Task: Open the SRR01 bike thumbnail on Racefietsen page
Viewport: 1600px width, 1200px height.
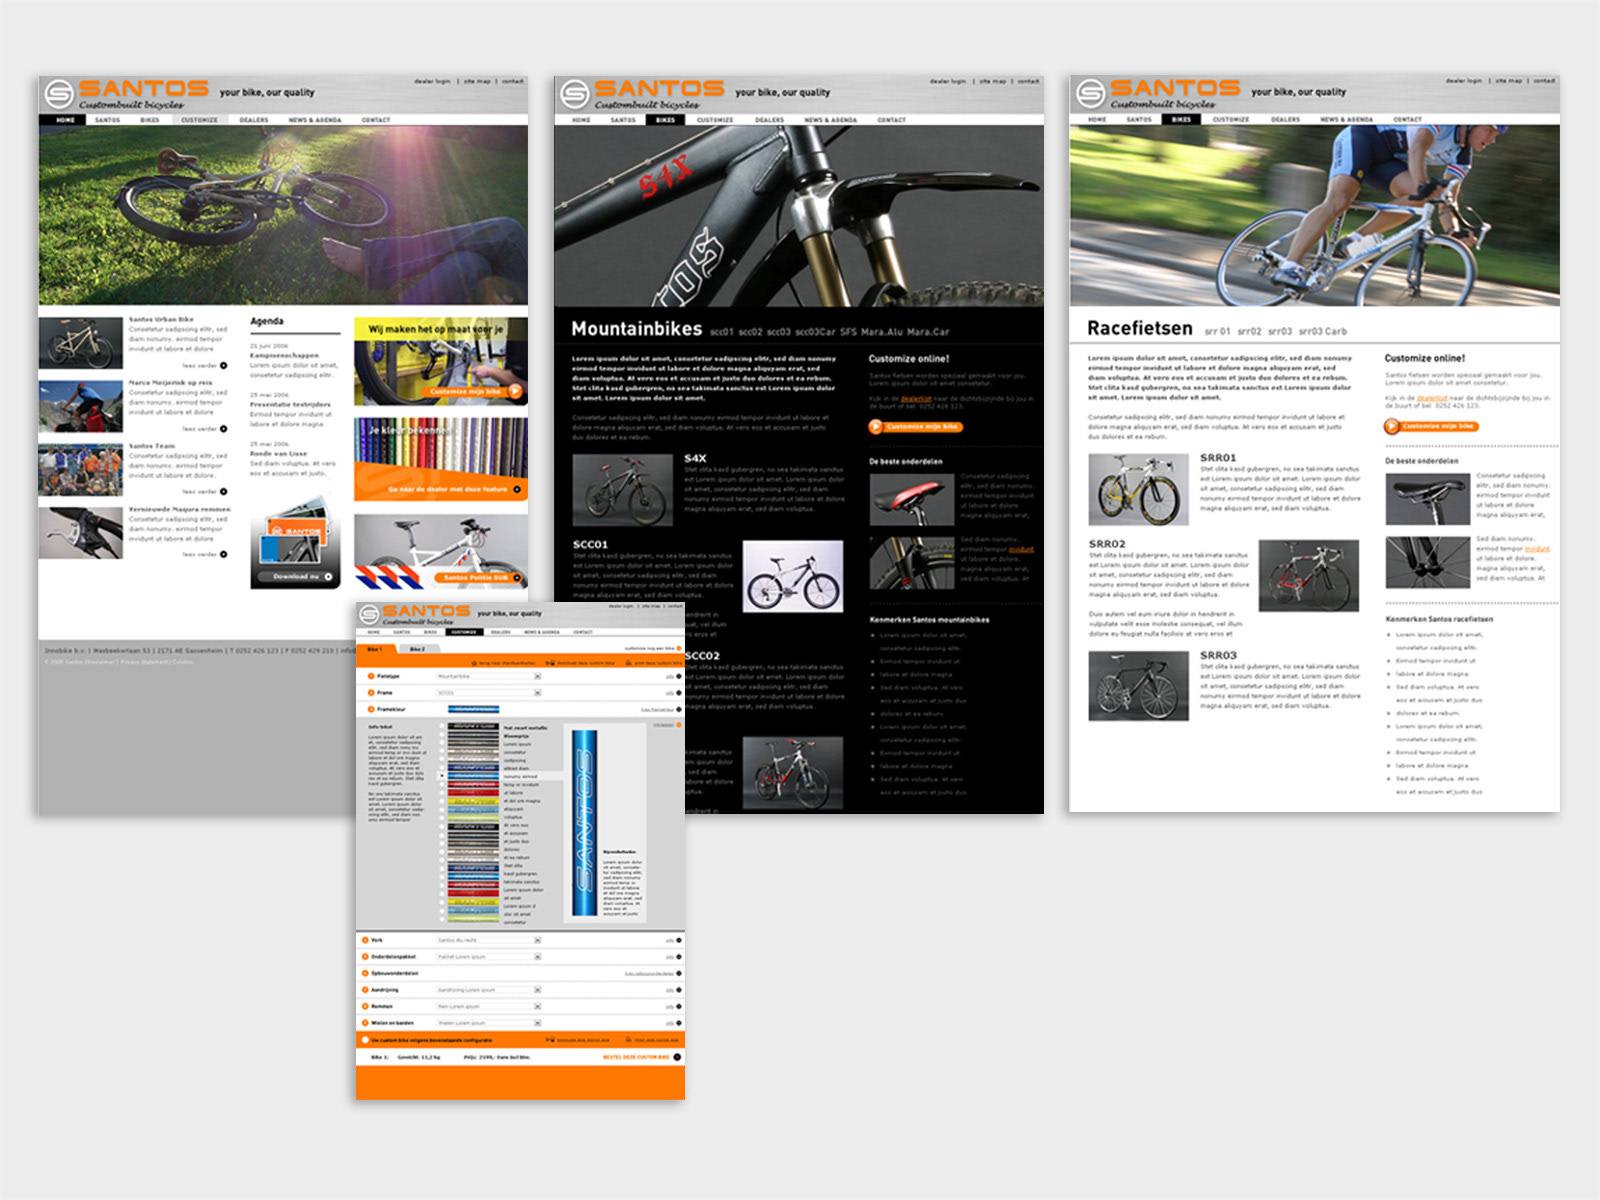Action: [x=1138, y=489]
